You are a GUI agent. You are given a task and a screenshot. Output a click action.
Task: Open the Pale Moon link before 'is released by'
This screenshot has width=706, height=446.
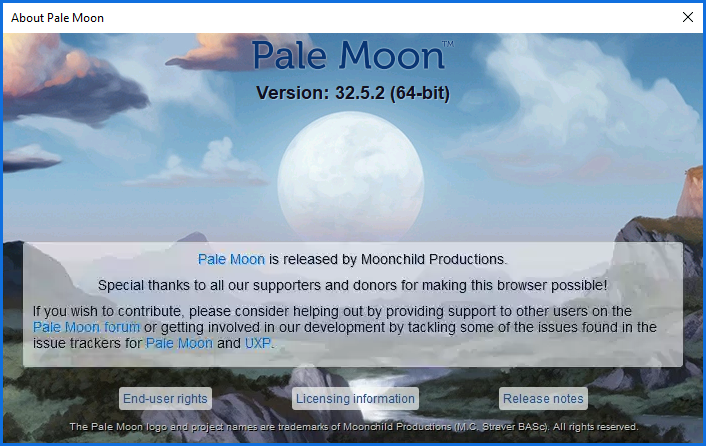231,259
